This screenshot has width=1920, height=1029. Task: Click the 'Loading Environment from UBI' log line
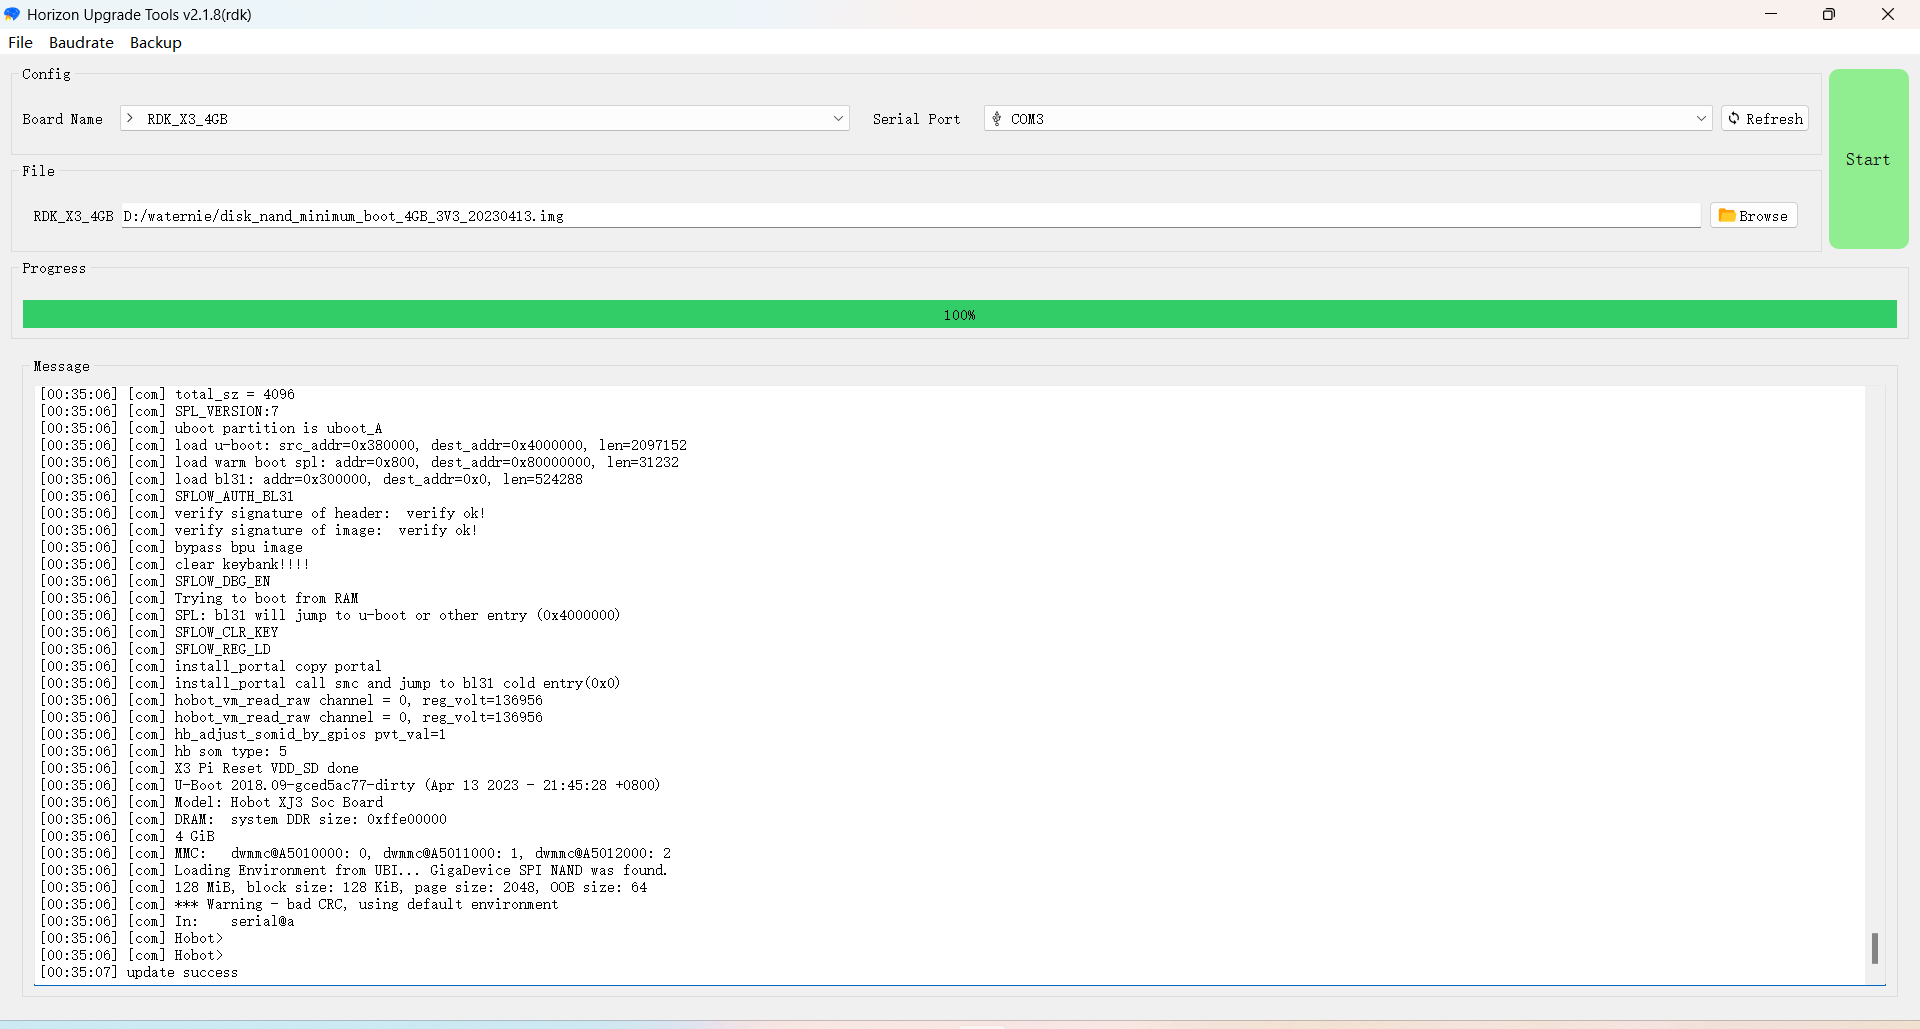pyautogui.click(x=354, y=870)
